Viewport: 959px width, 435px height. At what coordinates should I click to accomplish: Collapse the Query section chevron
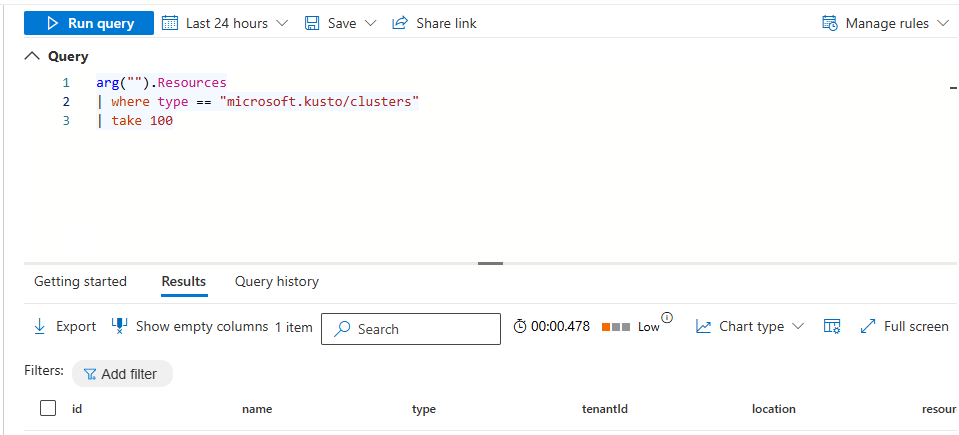pos(33,57)
